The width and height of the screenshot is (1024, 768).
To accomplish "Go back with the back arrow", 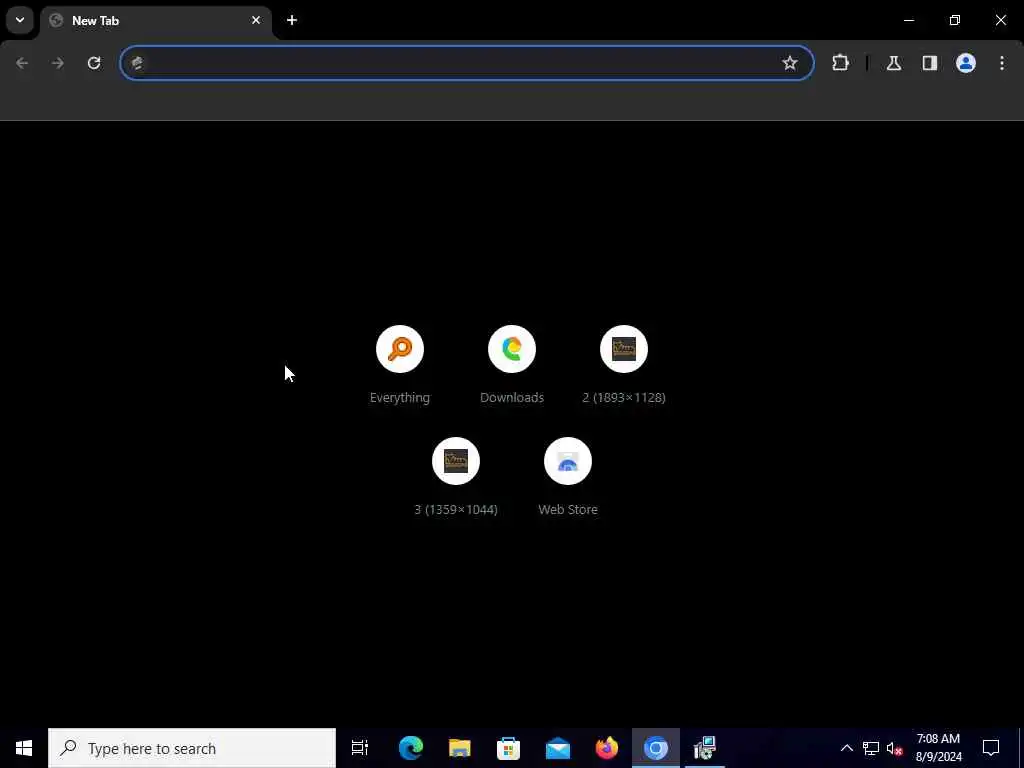I will [x=22, y=63].
